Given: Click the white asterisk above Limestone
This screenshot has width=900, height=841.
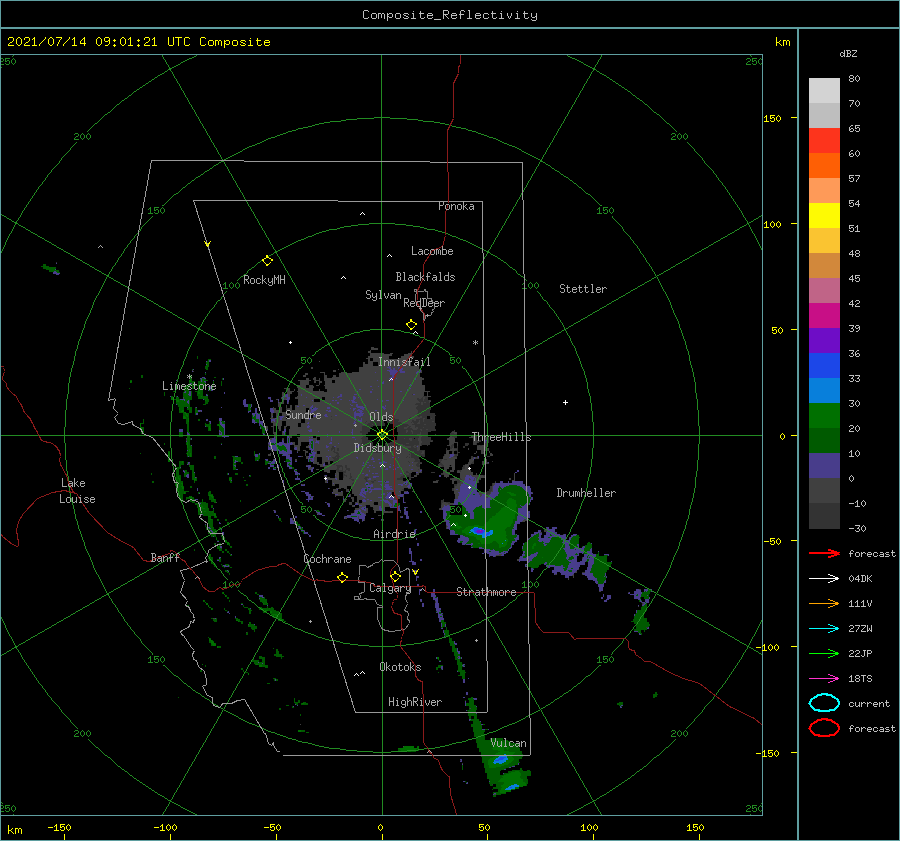Looking at the screenshot, I should (189, 377).
